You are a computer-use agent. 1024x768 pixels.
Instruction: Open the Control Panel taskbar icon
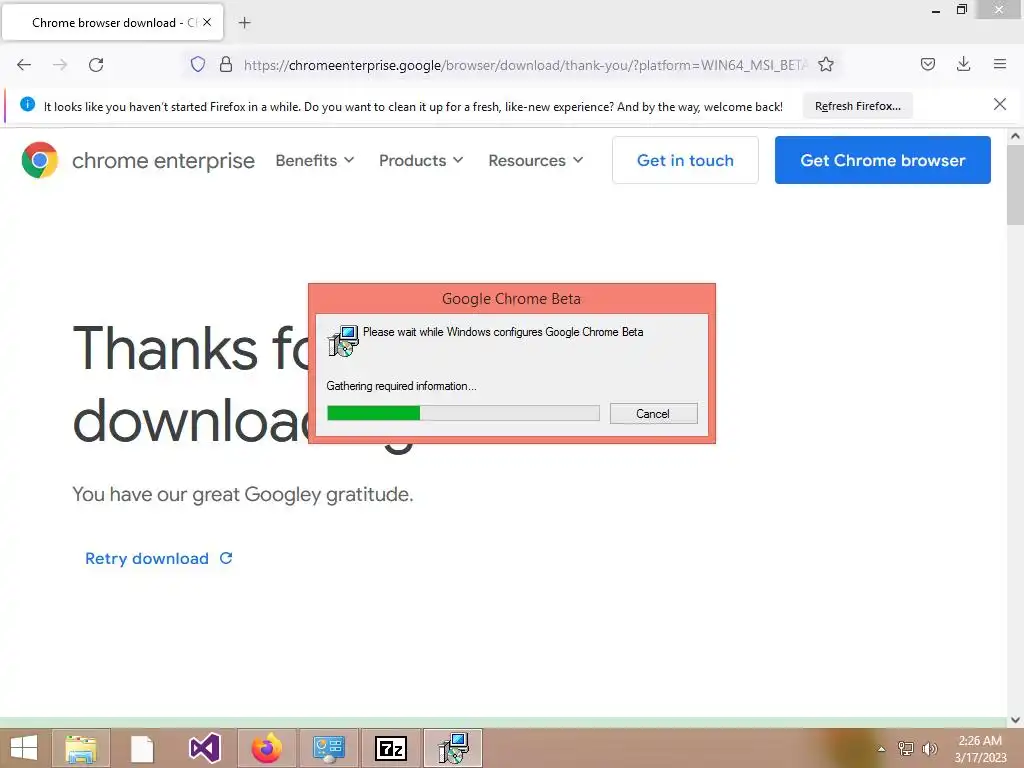[328, 748]
